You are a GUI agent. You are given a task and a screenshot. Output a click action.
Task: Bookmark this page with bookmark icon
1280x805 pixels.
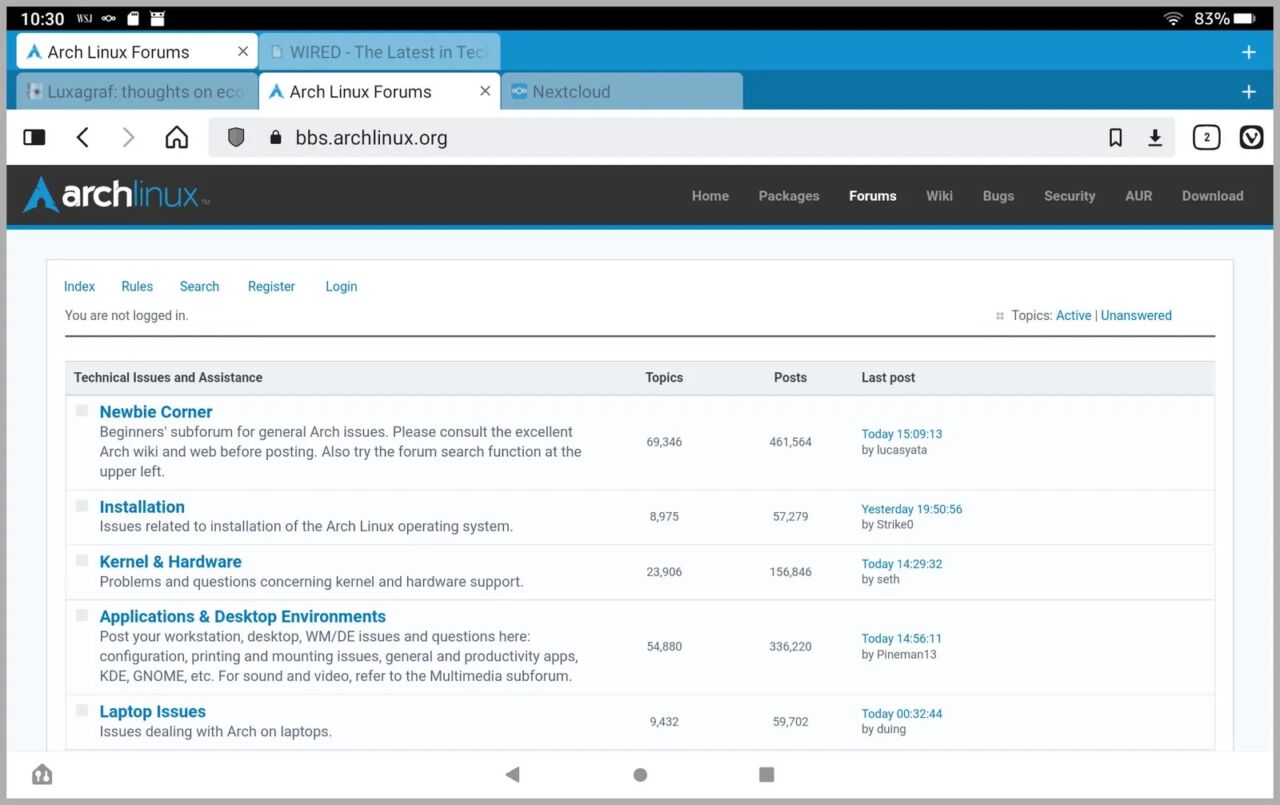click(x=1116, y=138)
